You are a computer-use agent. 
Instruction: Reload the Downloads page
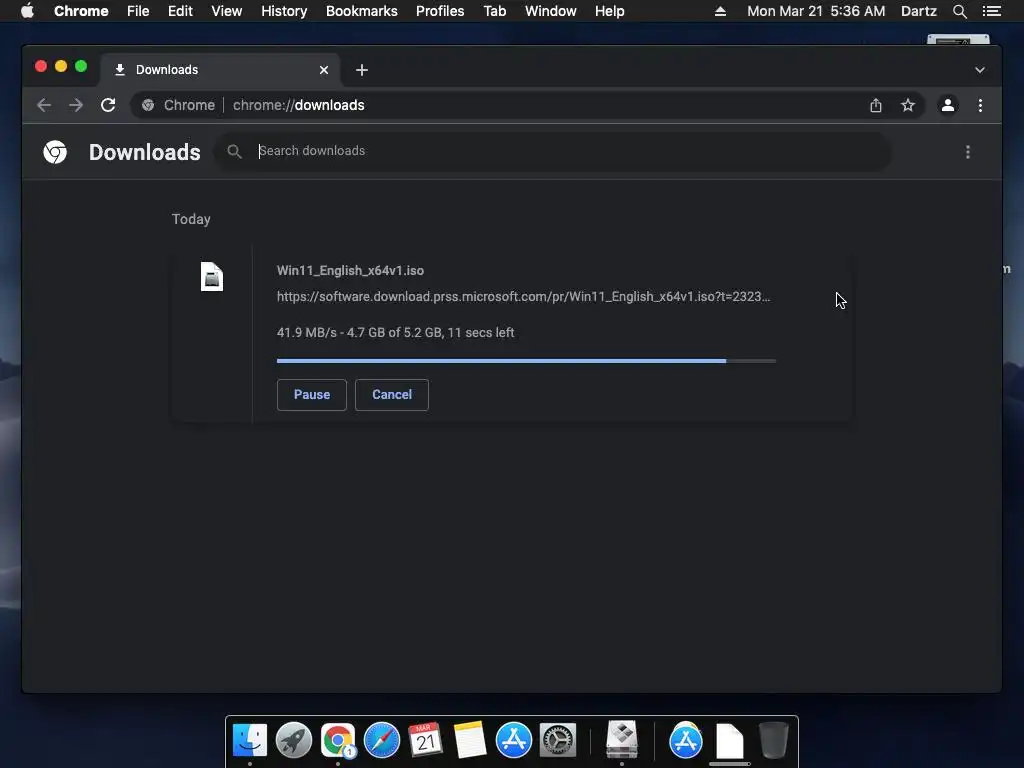pos(108,105)
